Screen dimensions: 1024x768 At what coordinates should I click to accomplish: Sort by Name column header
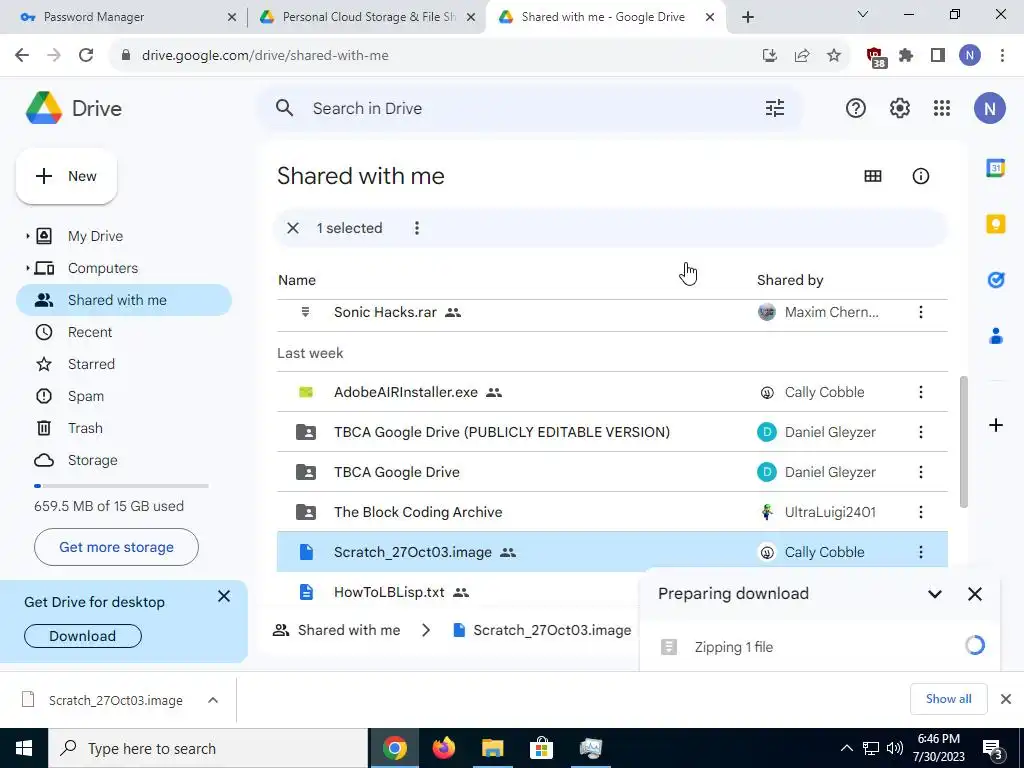[297, 280]
